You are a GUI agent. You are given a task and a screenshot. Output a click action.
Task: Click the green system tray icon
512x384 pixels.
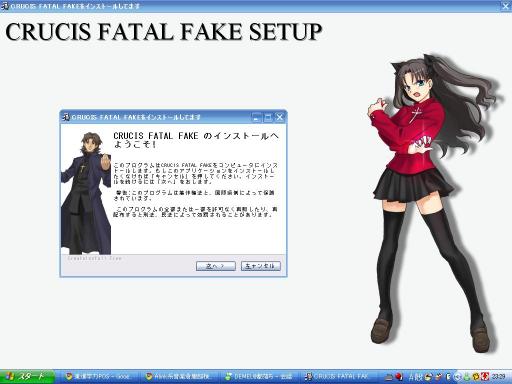(467, 377)
